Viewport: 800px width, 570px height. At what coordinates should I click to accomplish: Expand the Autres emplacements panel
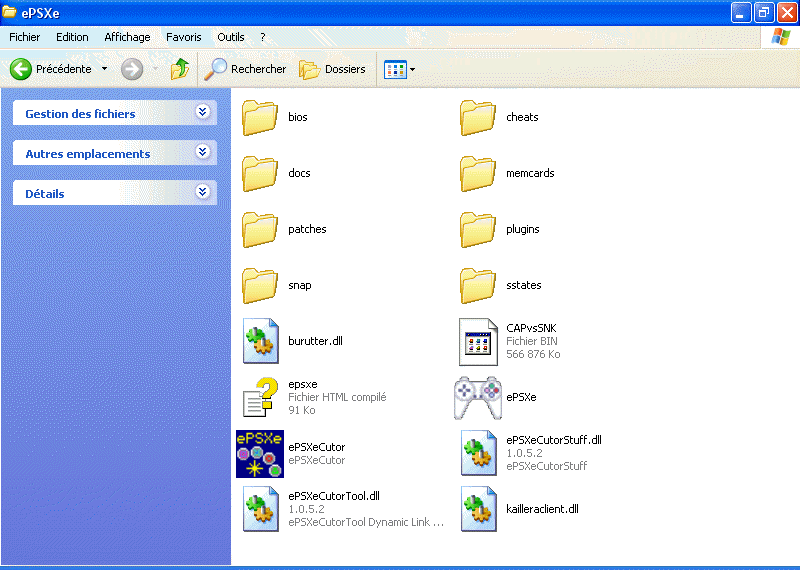[x=203, y=153]
